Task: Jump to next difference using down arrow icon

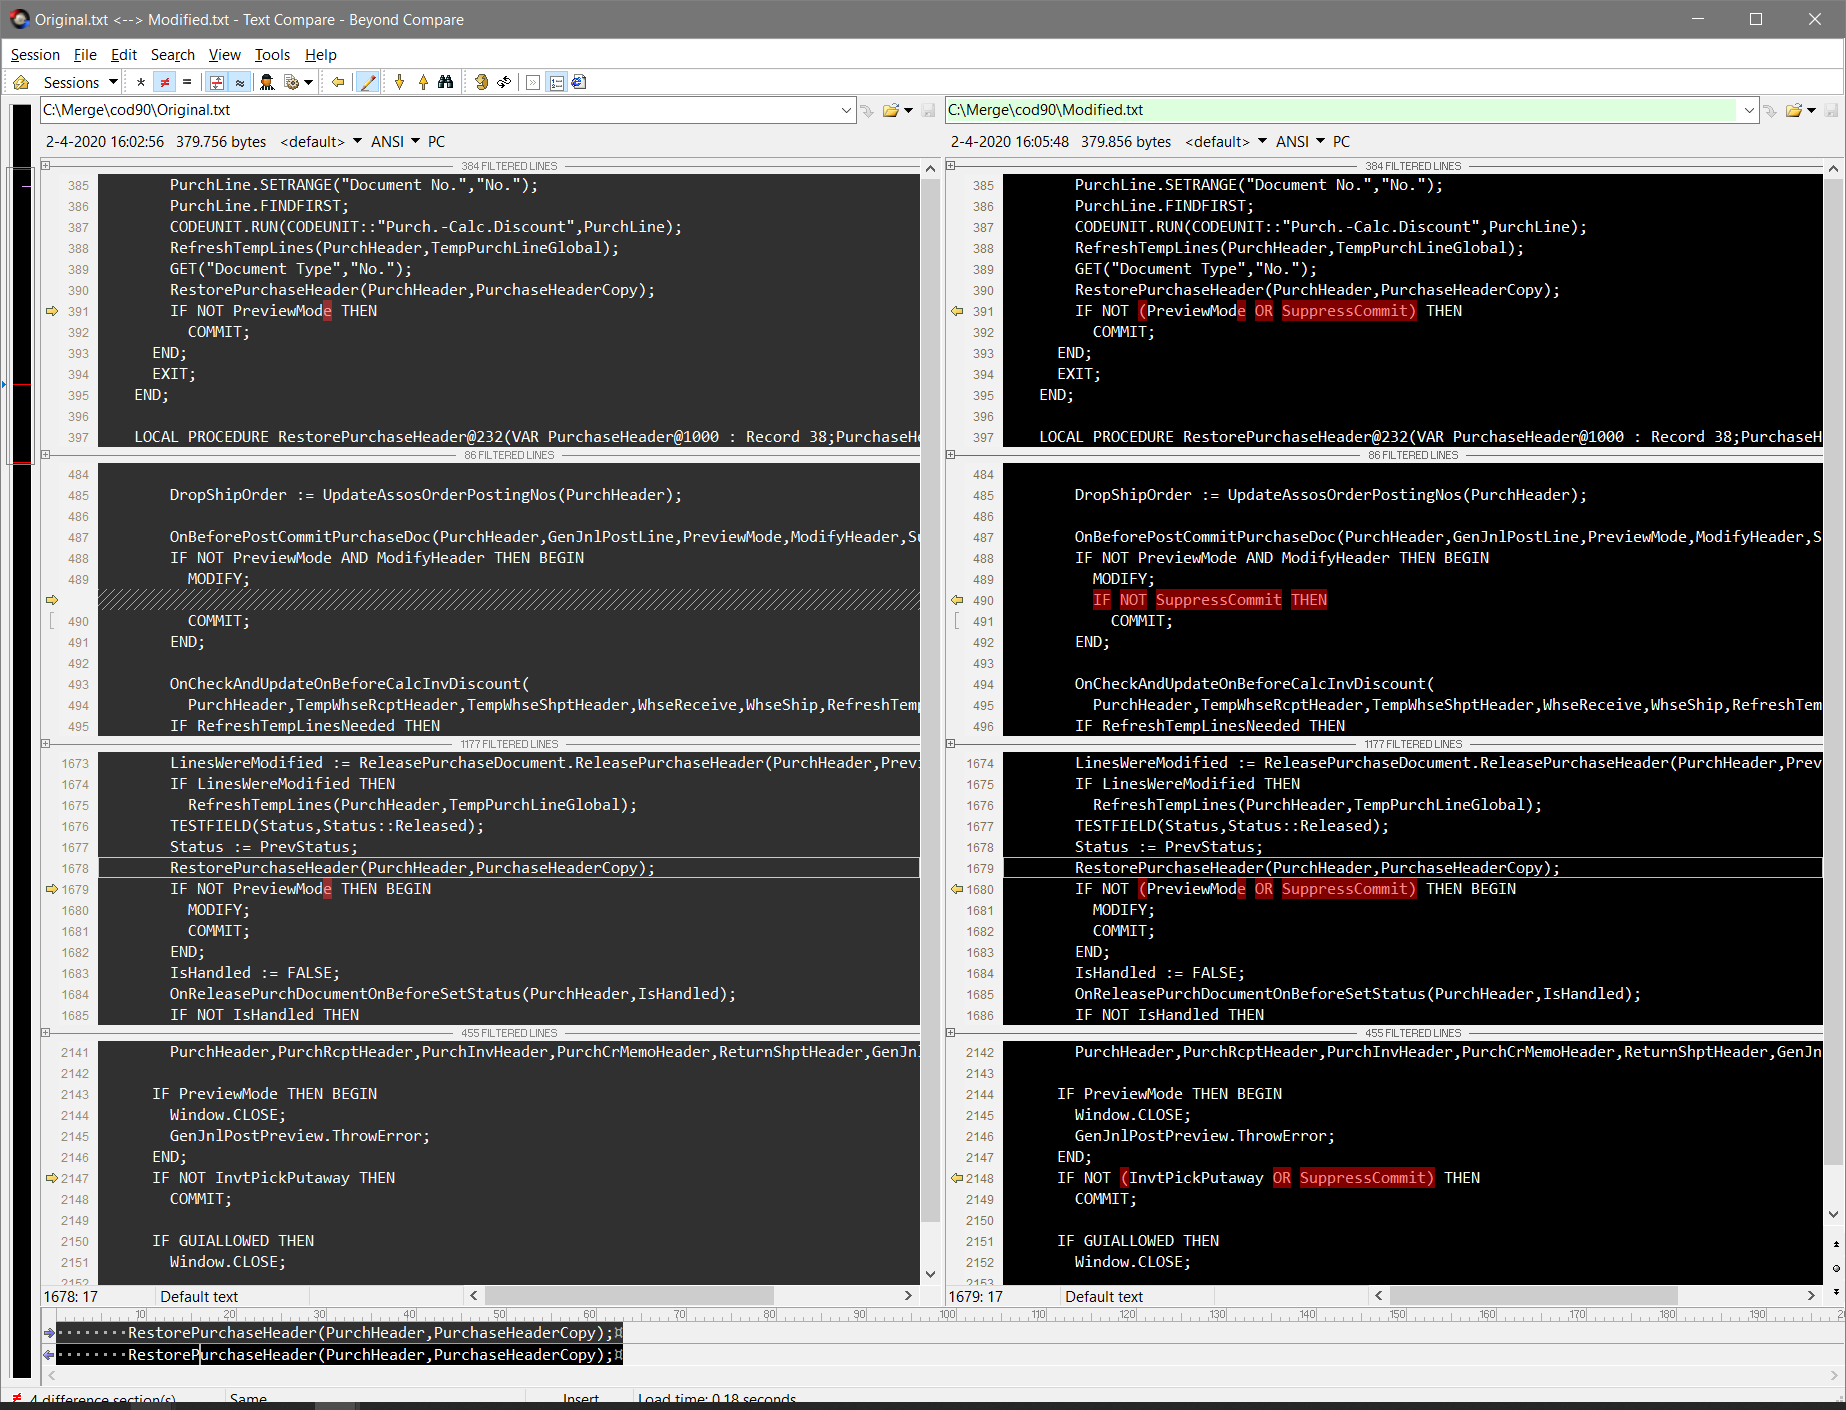Action: tap(399, 82)
